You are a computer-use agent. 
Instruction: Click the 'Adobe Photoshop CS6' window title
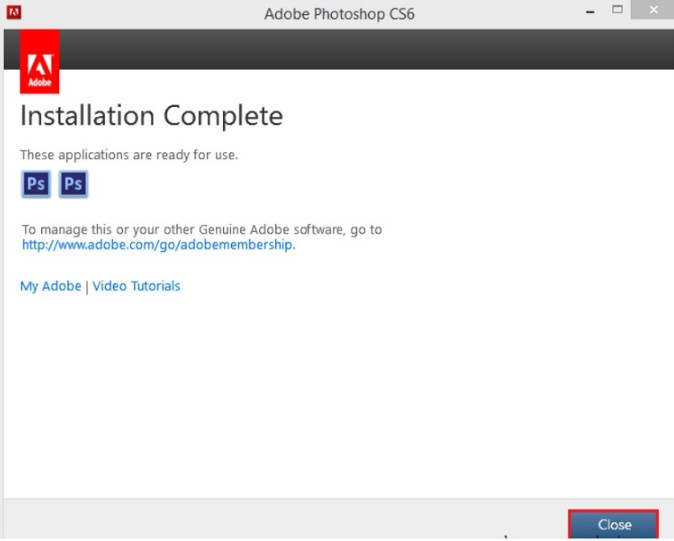click(x=340, y=14)
